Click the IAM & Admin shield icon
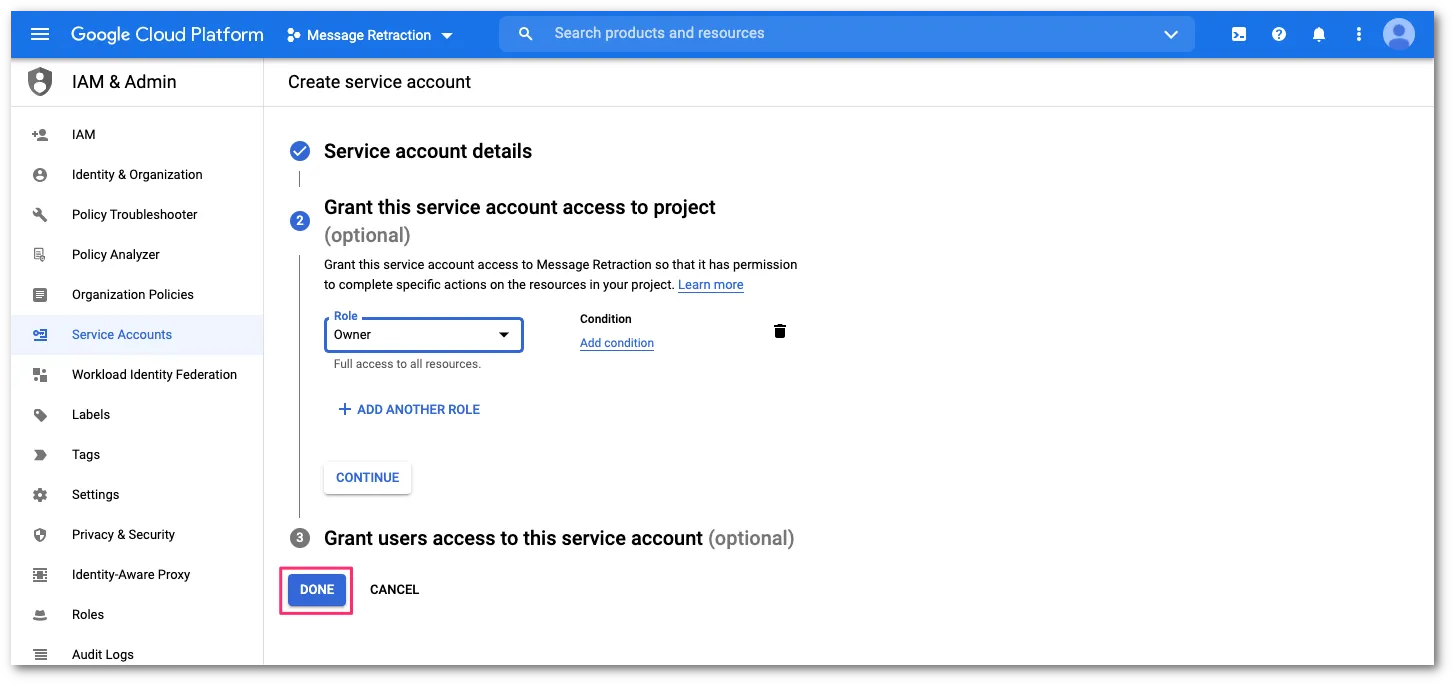This screenshot has height=684, width=1453. click(40, 82)
